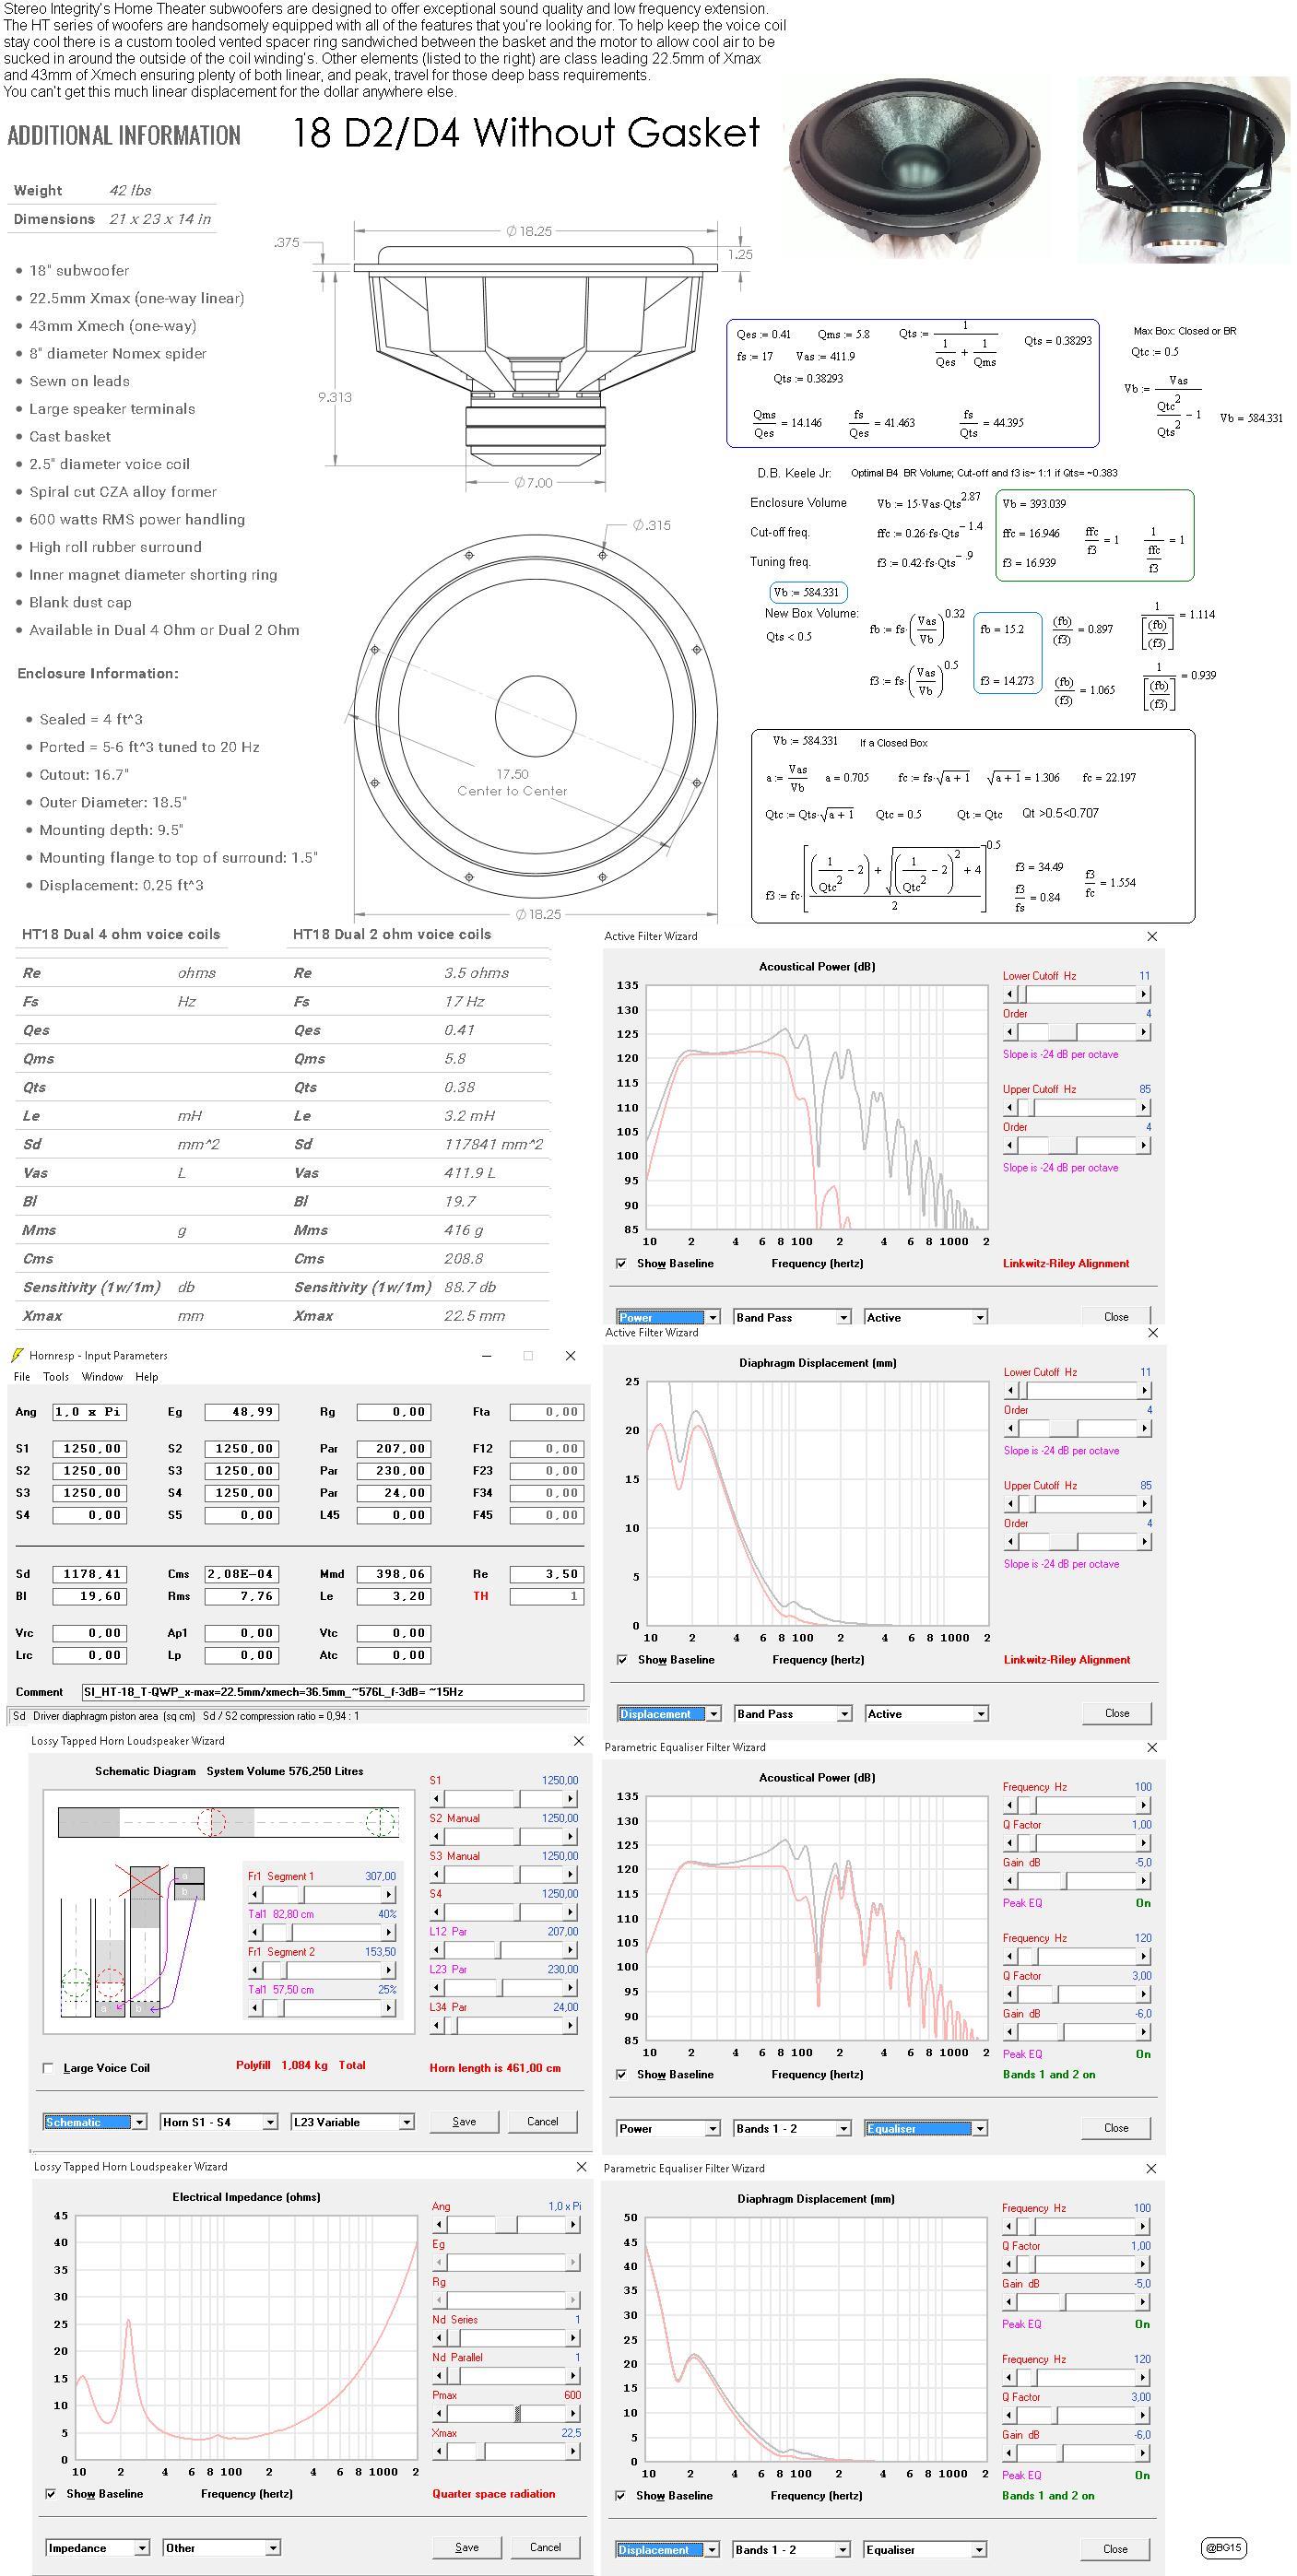
Task: Click Pmax right arrow in Impedance wizard
Action: 573,2413
